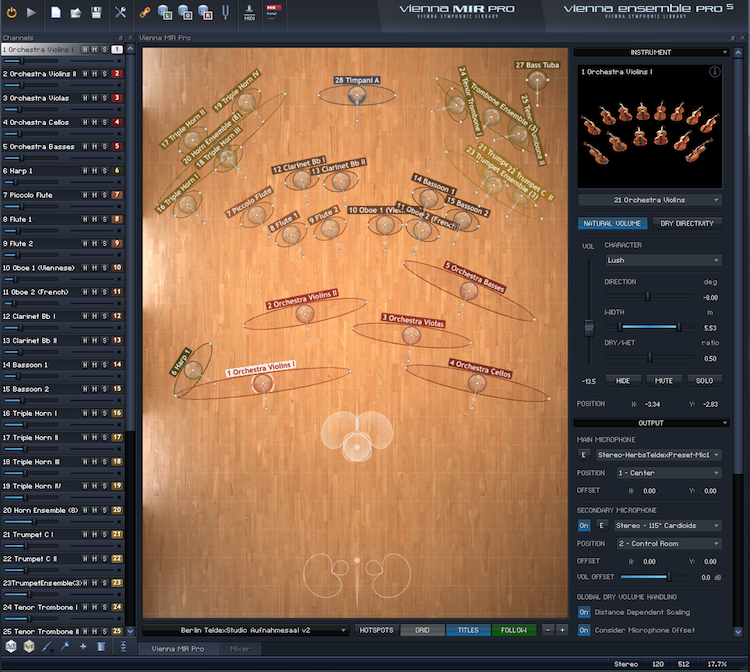Screen dimensions: 750x672
Task: Click the chain link icon in the toolbar
Action: point(145,12)
